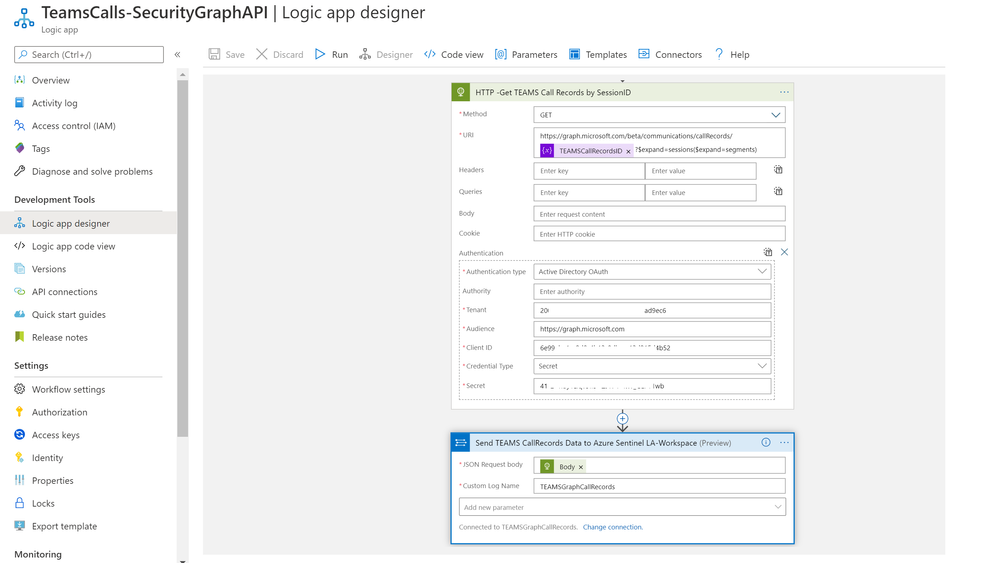Click the Logic app logo icon
The image size is (998, 563).
(24, 18)
